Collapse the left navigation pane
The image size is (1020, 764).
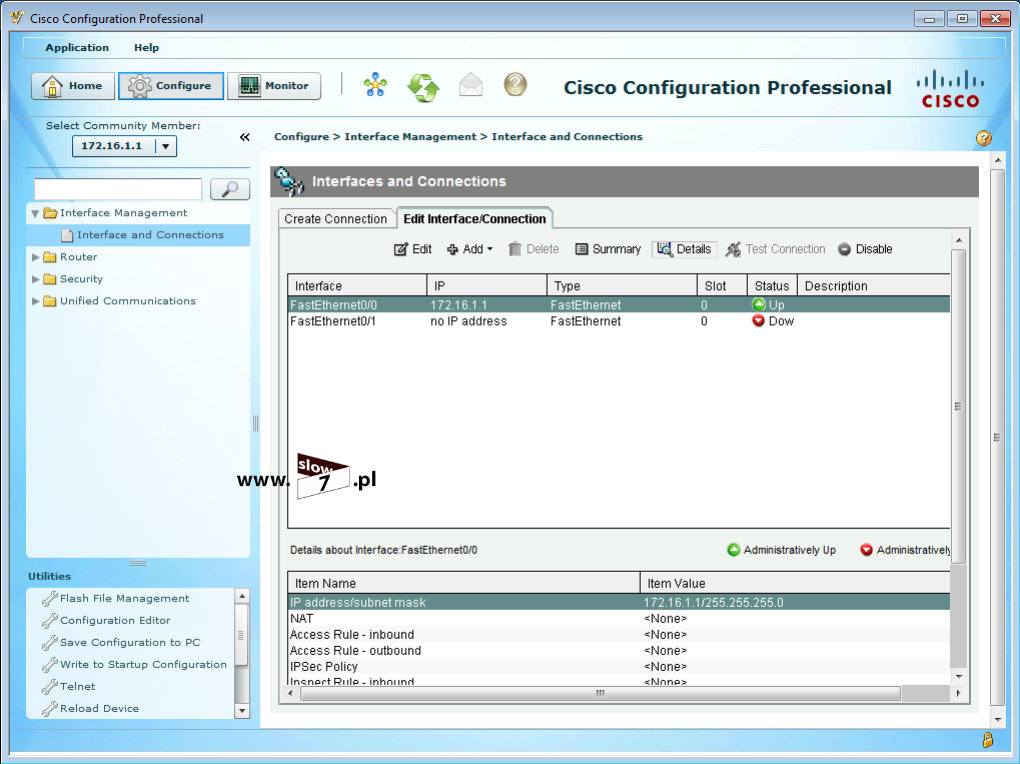coord(245,137)
